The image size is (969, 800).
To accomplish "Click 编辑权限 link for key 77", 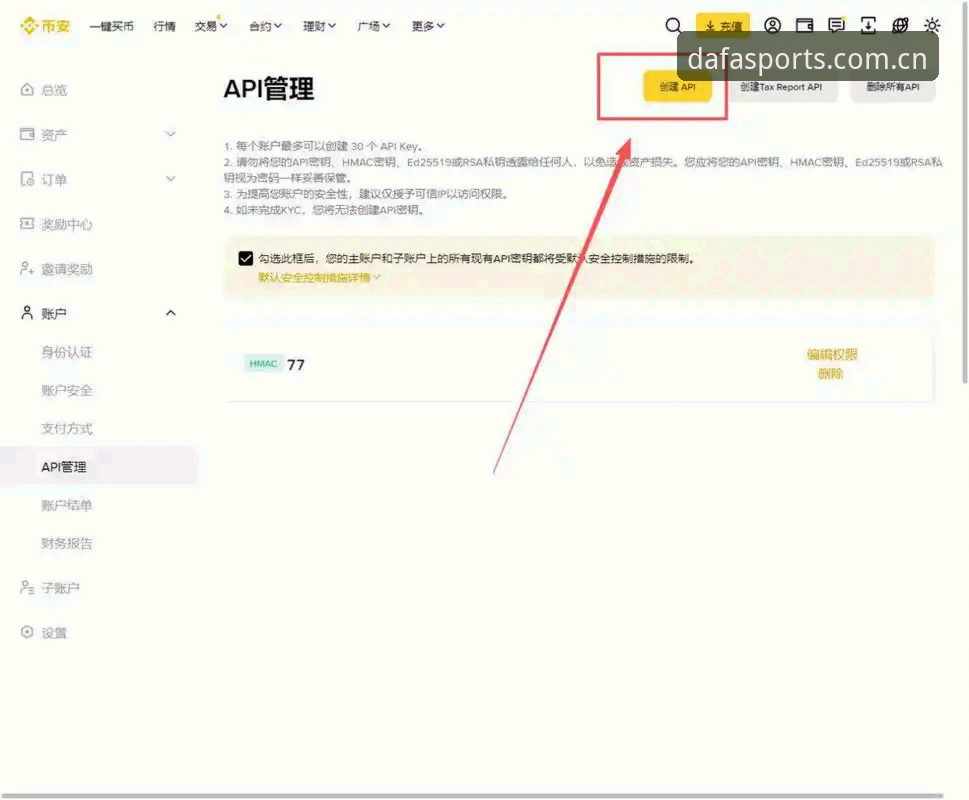I will pos(832,354).
